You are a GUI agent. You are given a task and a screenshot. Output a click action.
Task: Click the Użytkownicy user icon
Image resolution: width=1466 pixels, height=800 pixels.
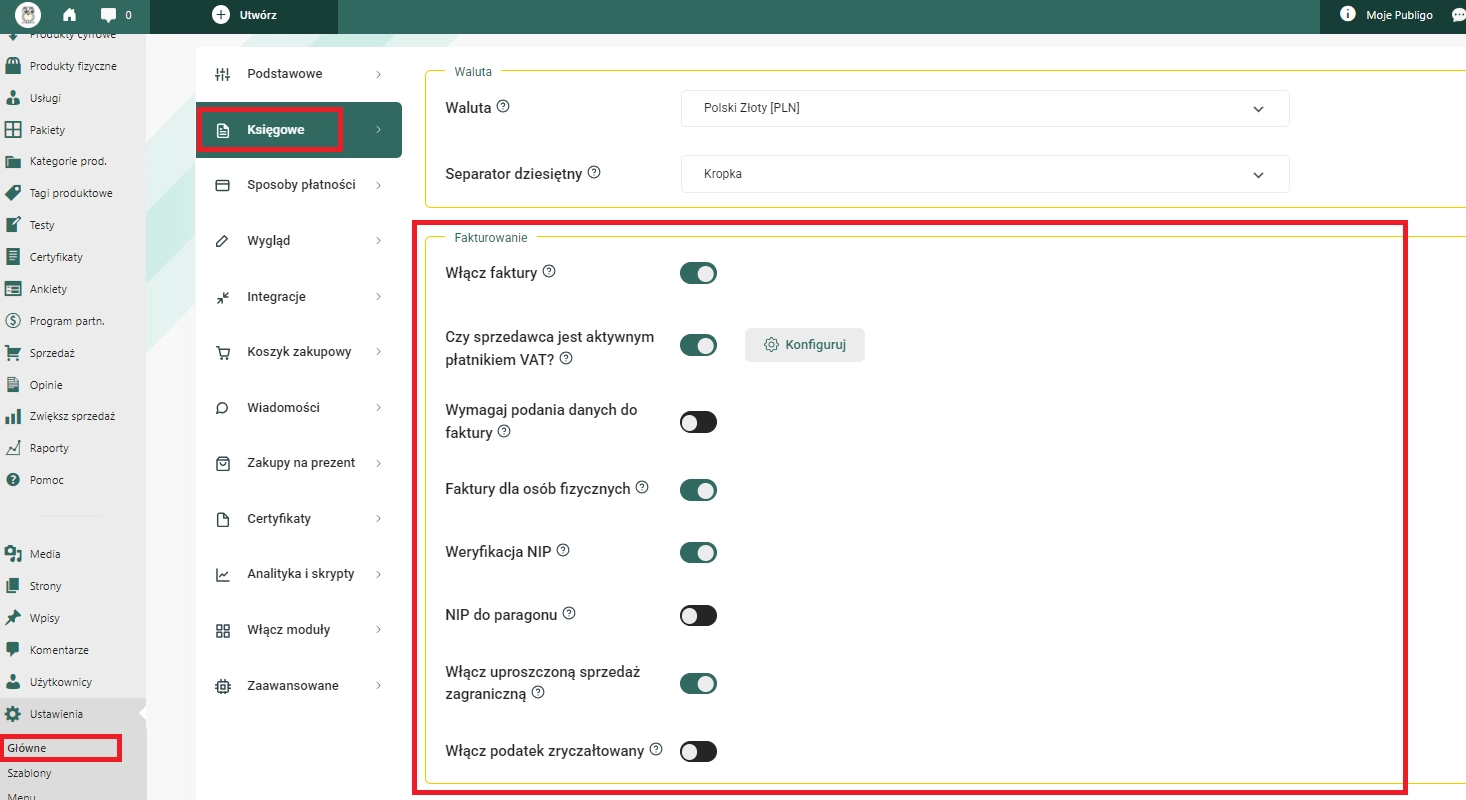(x=13, y=682)
